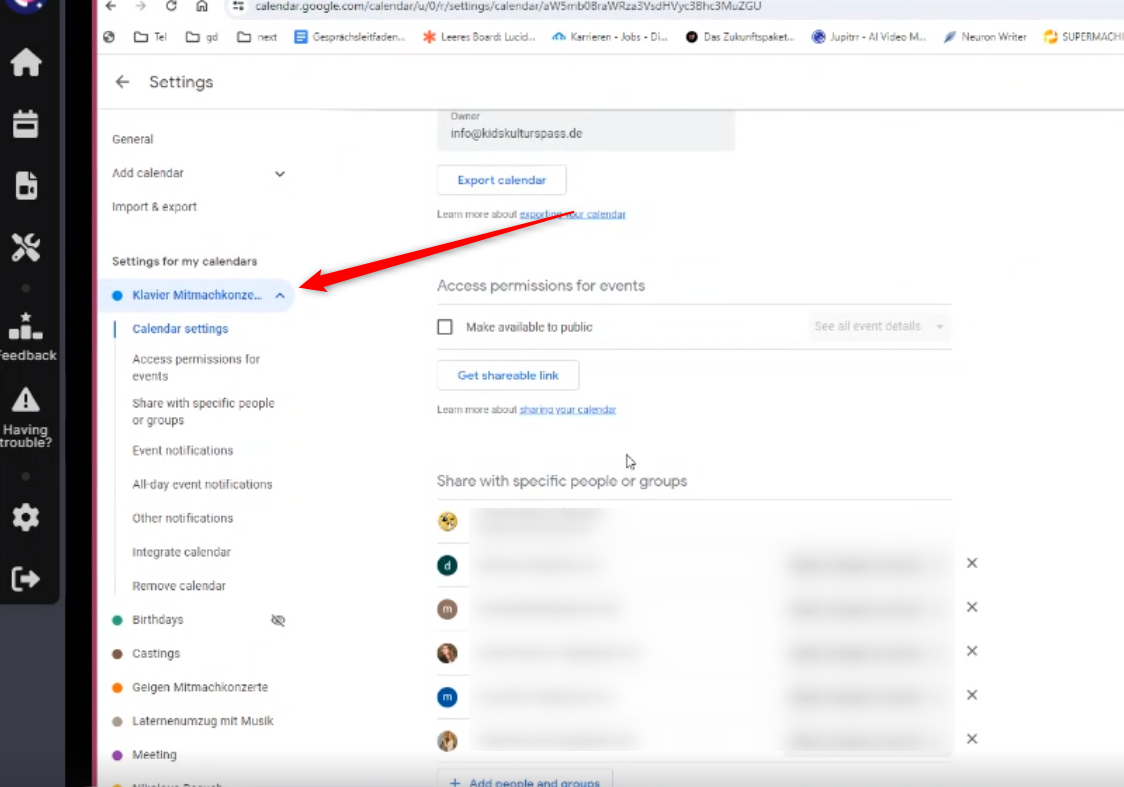
Task: Open the calendar icon in dark sidebar
Action: [26, 124]
